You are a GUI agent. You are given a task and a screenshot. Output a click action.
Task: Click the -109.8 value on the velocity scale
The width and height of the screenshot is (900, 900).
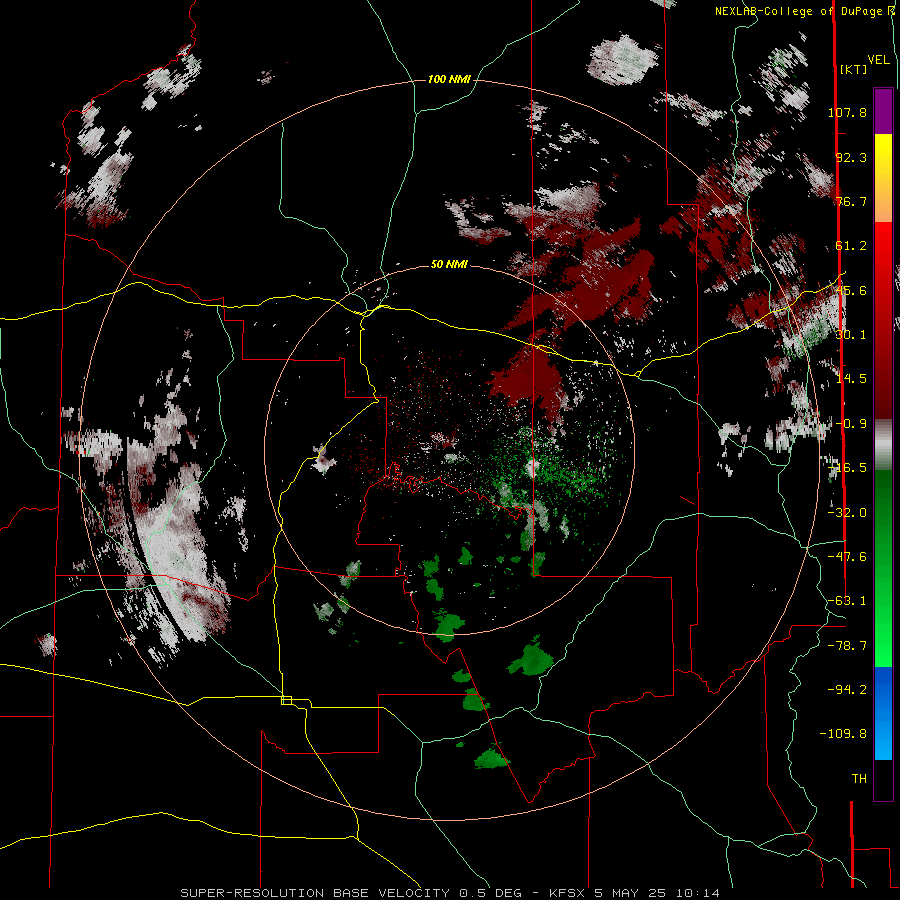pyautogui.click(x=844, y=734)
